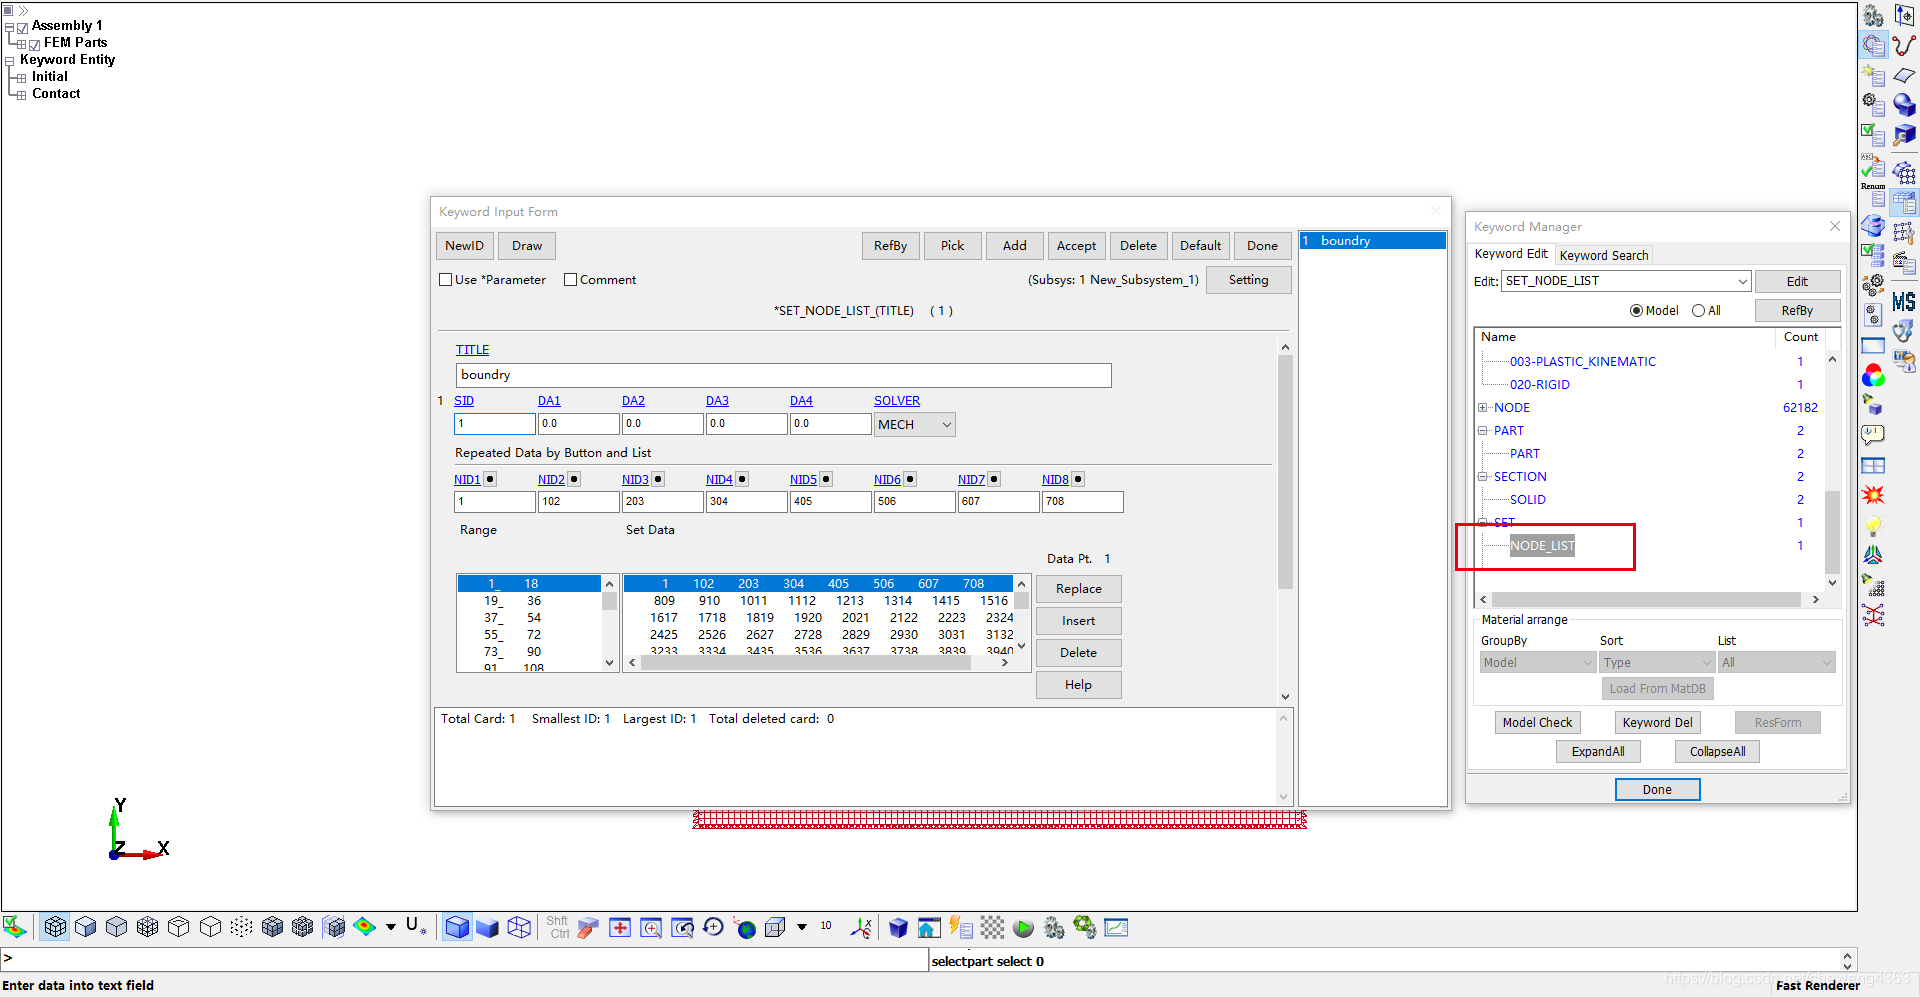Screen dimensions: 1920x997
Task: Toggle the small button beside NID4
Action: tap(742, 479)
